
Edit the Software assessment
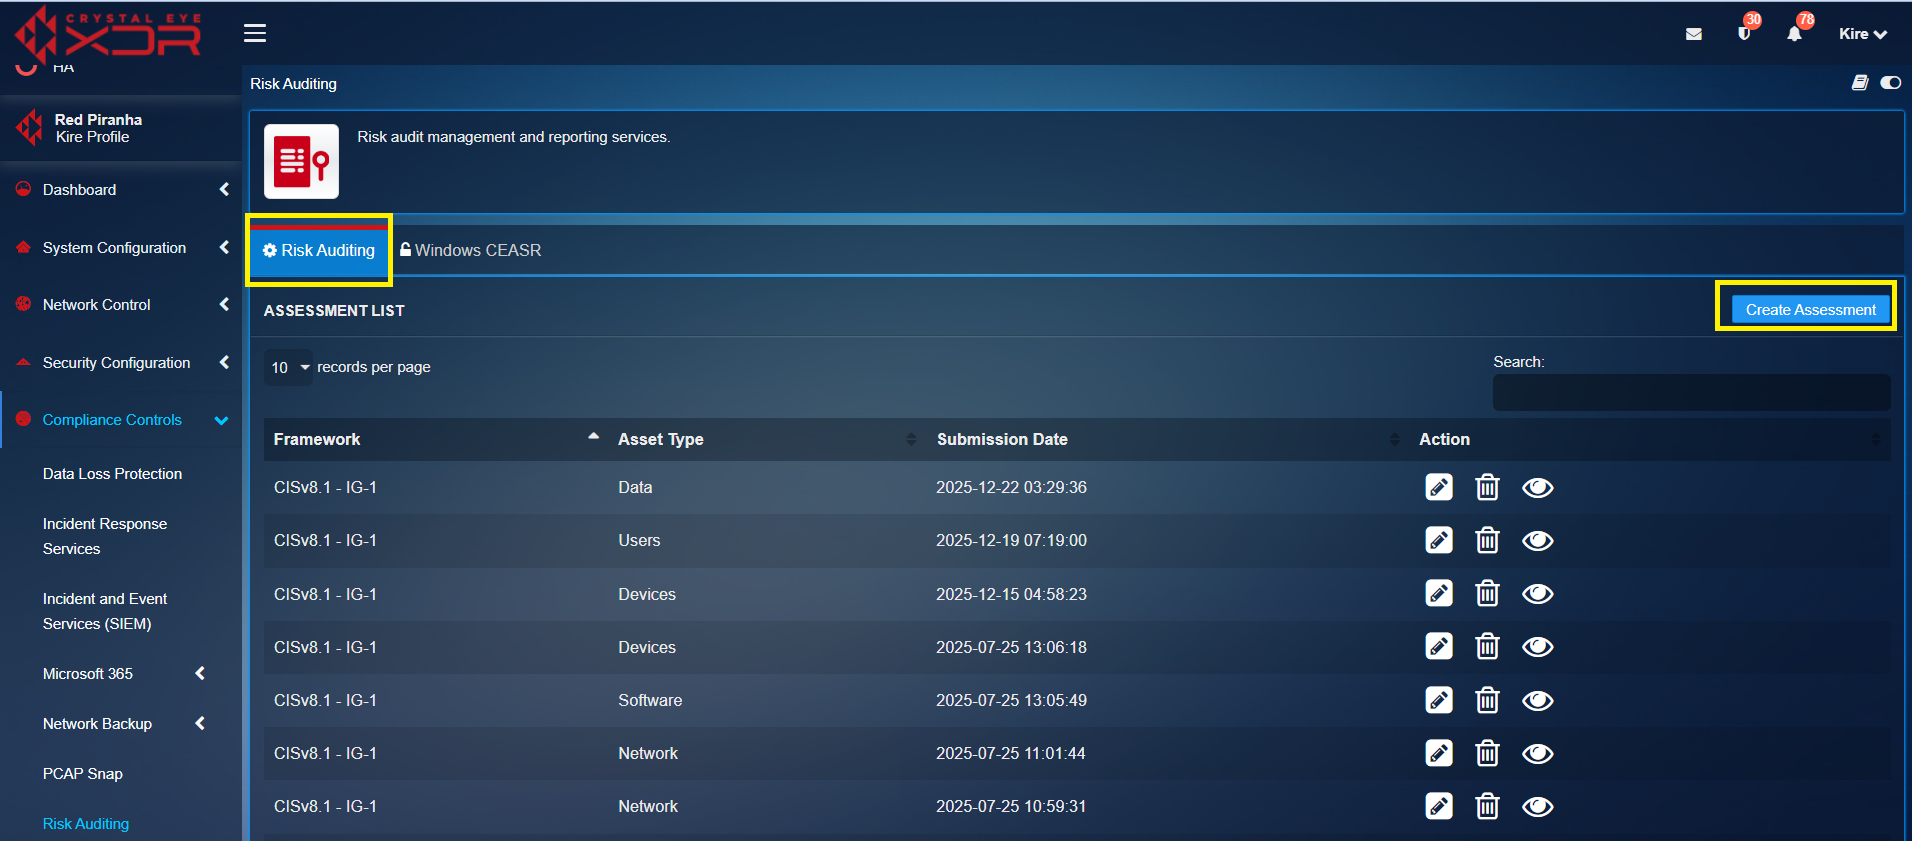coord(1439,700)
